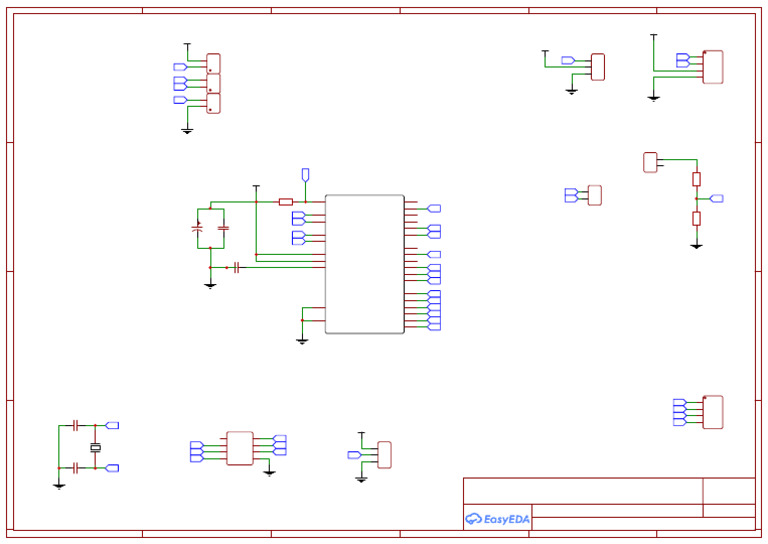Select the middle of the three stacked connectors
768x544 pixels.
(x=213, y=84)
